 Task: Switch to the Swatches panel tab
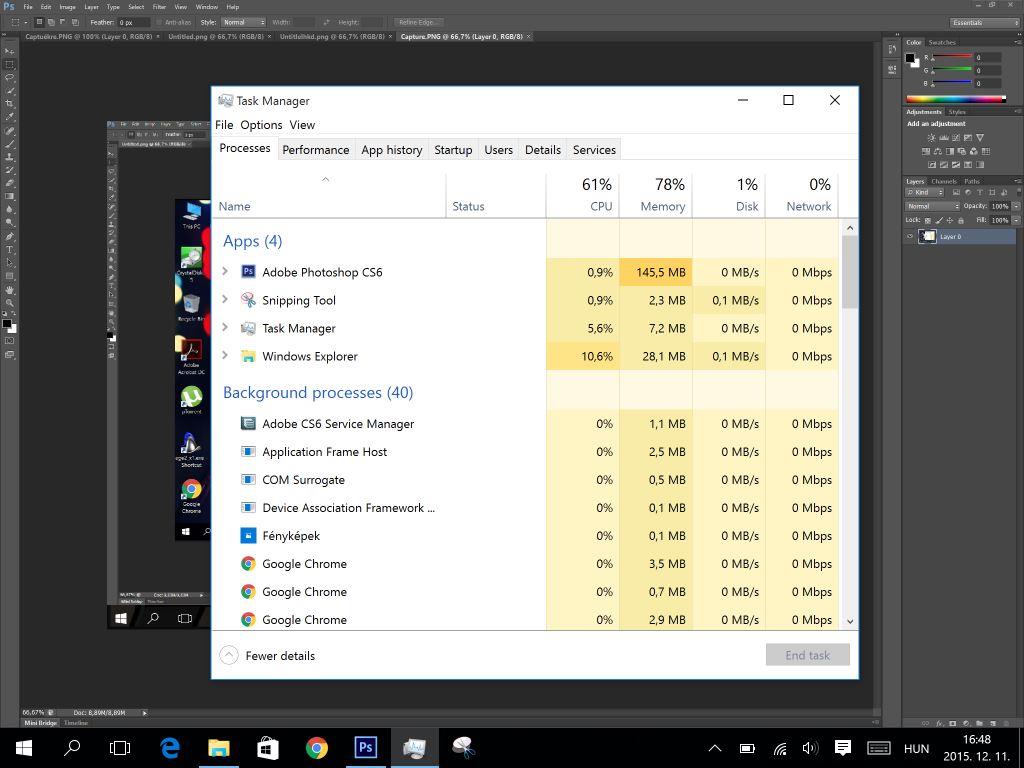coord(942,42)
